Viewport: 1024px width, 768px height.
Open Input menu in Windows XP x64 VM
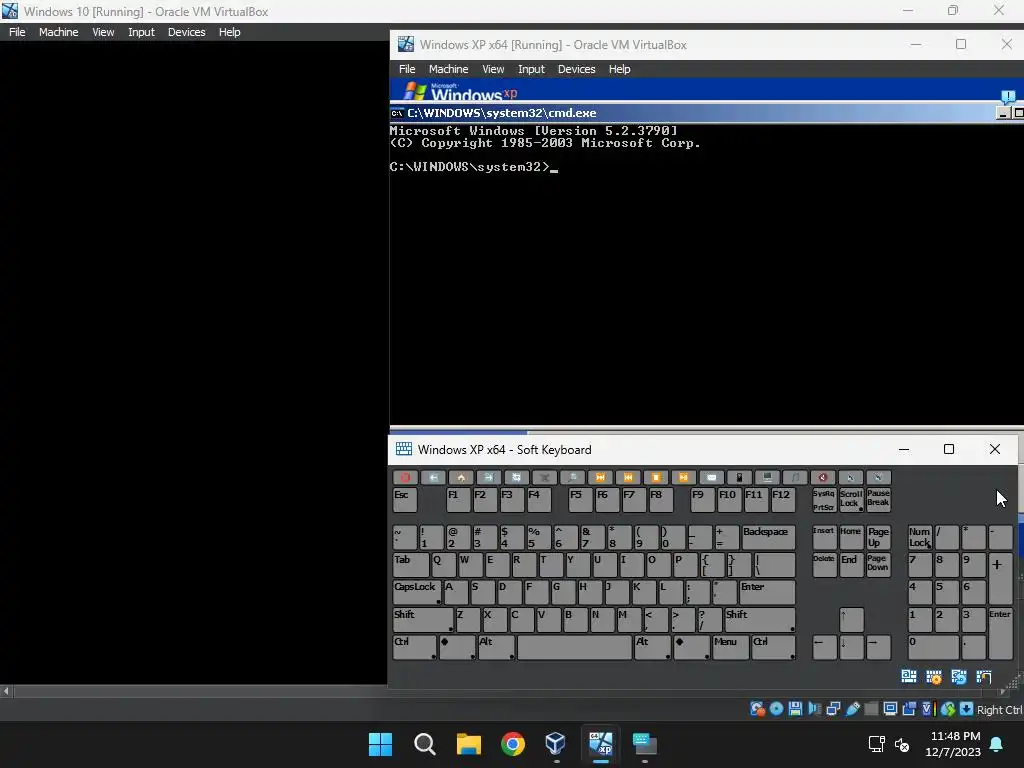tap(531, 69)
